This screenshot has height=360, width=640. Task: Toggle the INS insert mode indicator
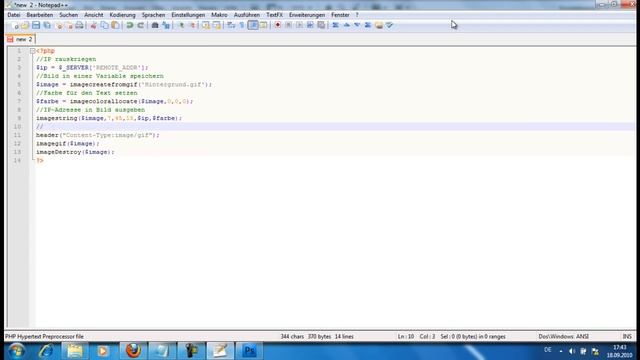pos(627,337)
